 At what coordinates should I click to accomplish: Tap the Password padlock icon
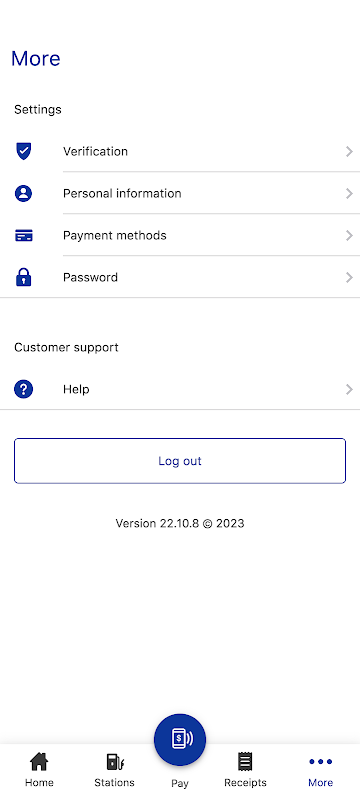click(23, 277)
